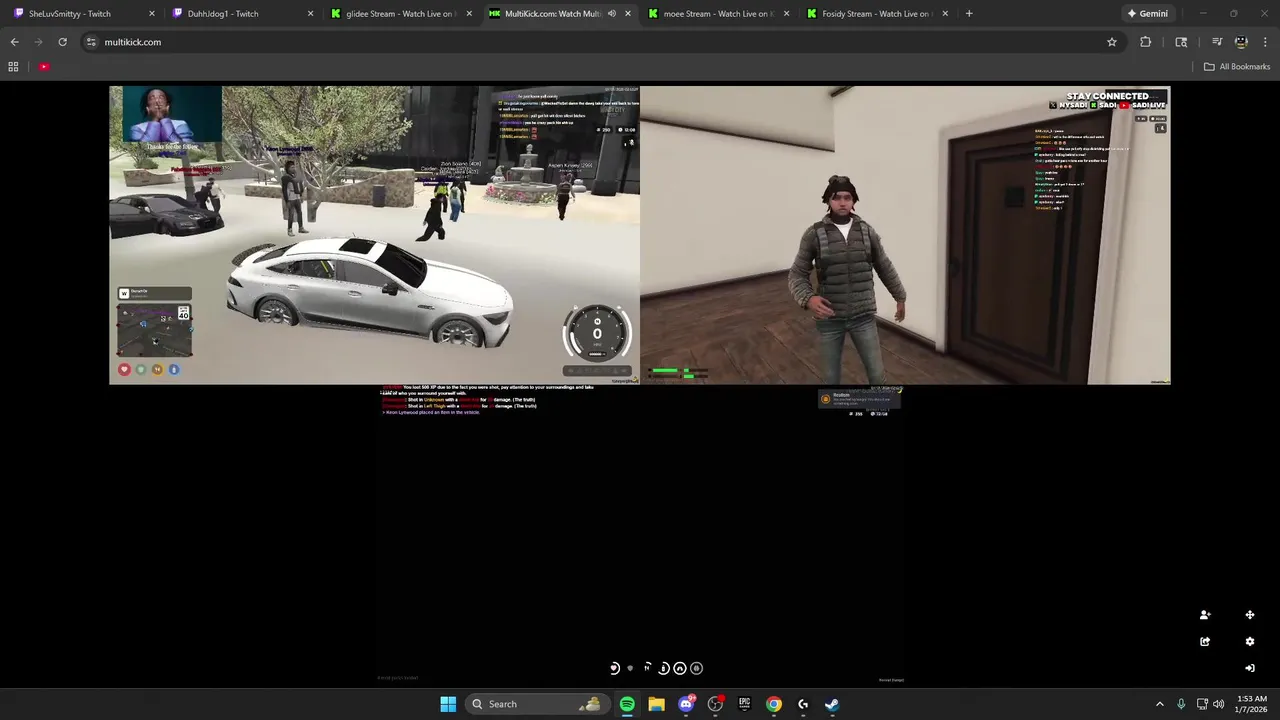1280x720 pixels.
Task: Click the move-arrows layout icon
Action: click(x=1249, y=615)
